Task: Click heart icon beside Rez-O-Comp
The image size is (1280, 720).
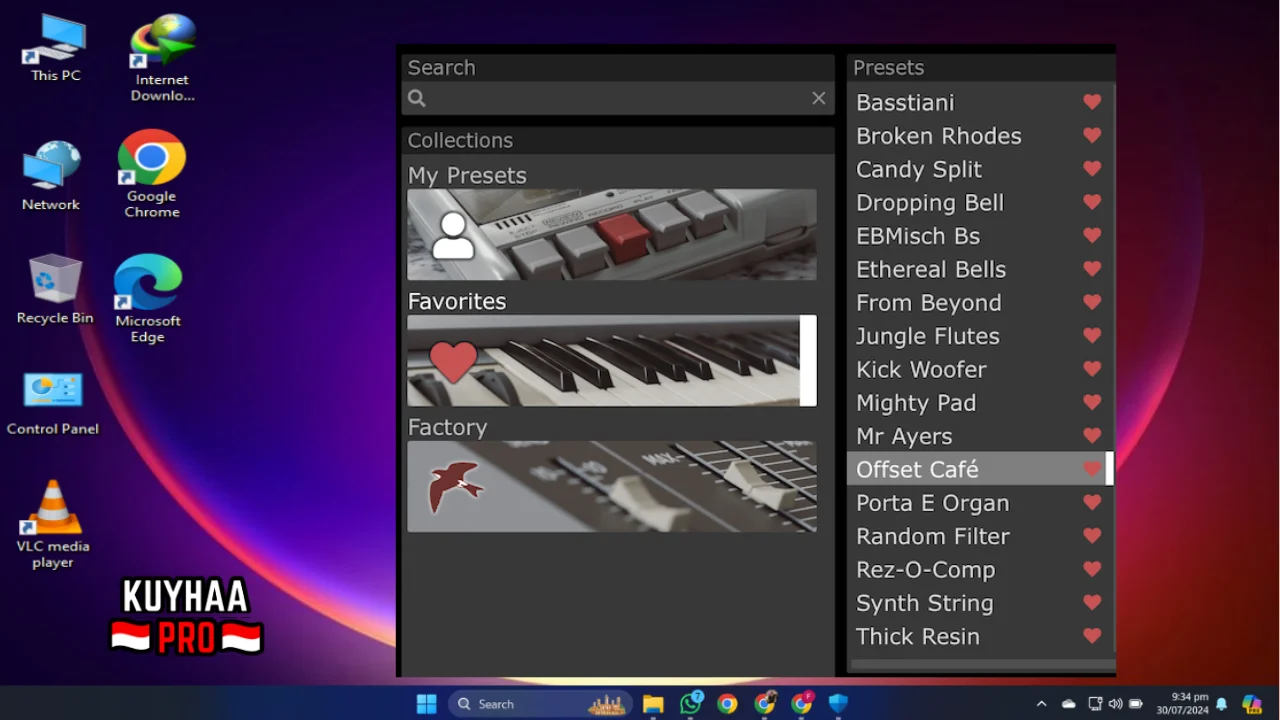Action: (1092, 569)
